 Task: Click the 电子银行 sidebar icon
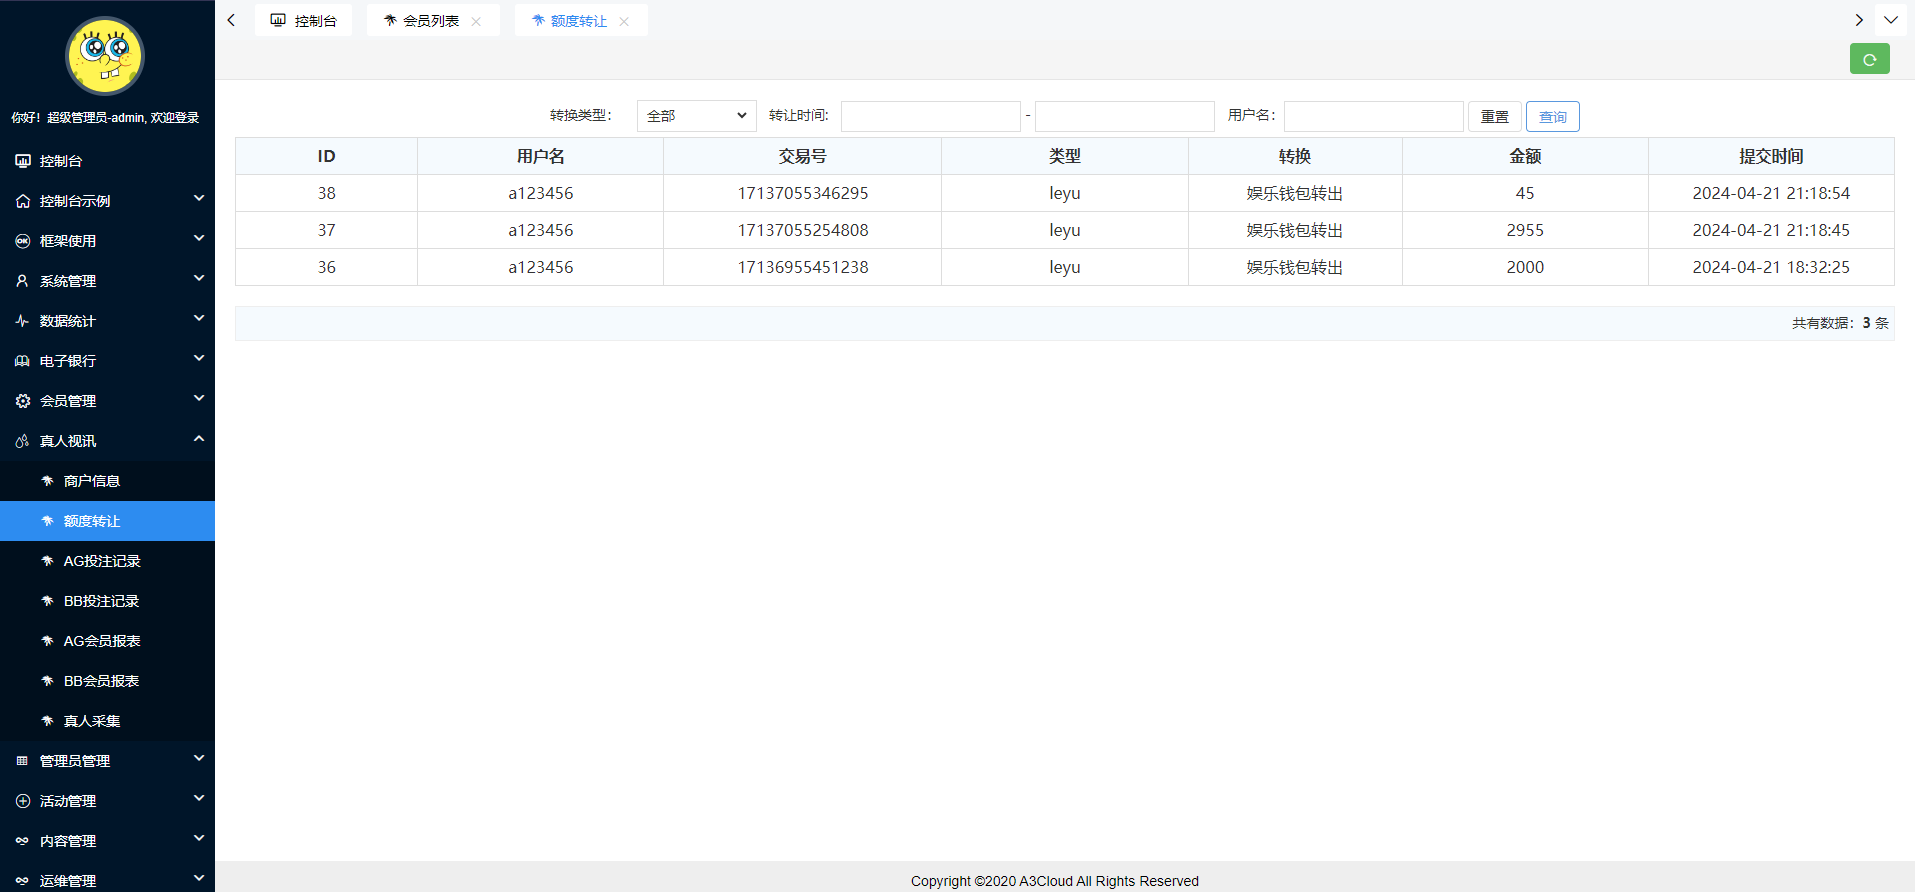point(22,361)
